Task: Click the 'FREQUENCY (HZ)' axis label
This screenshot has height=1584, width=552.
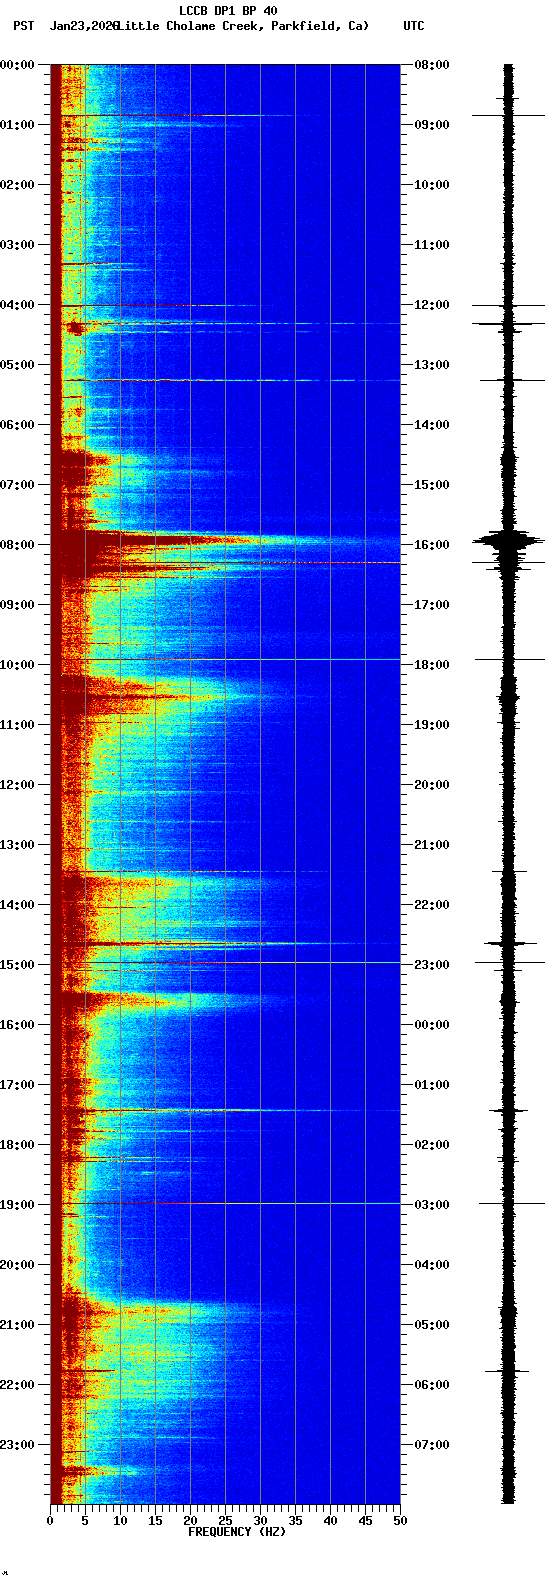Action: pyautogui.click(x=237, y=1532)
